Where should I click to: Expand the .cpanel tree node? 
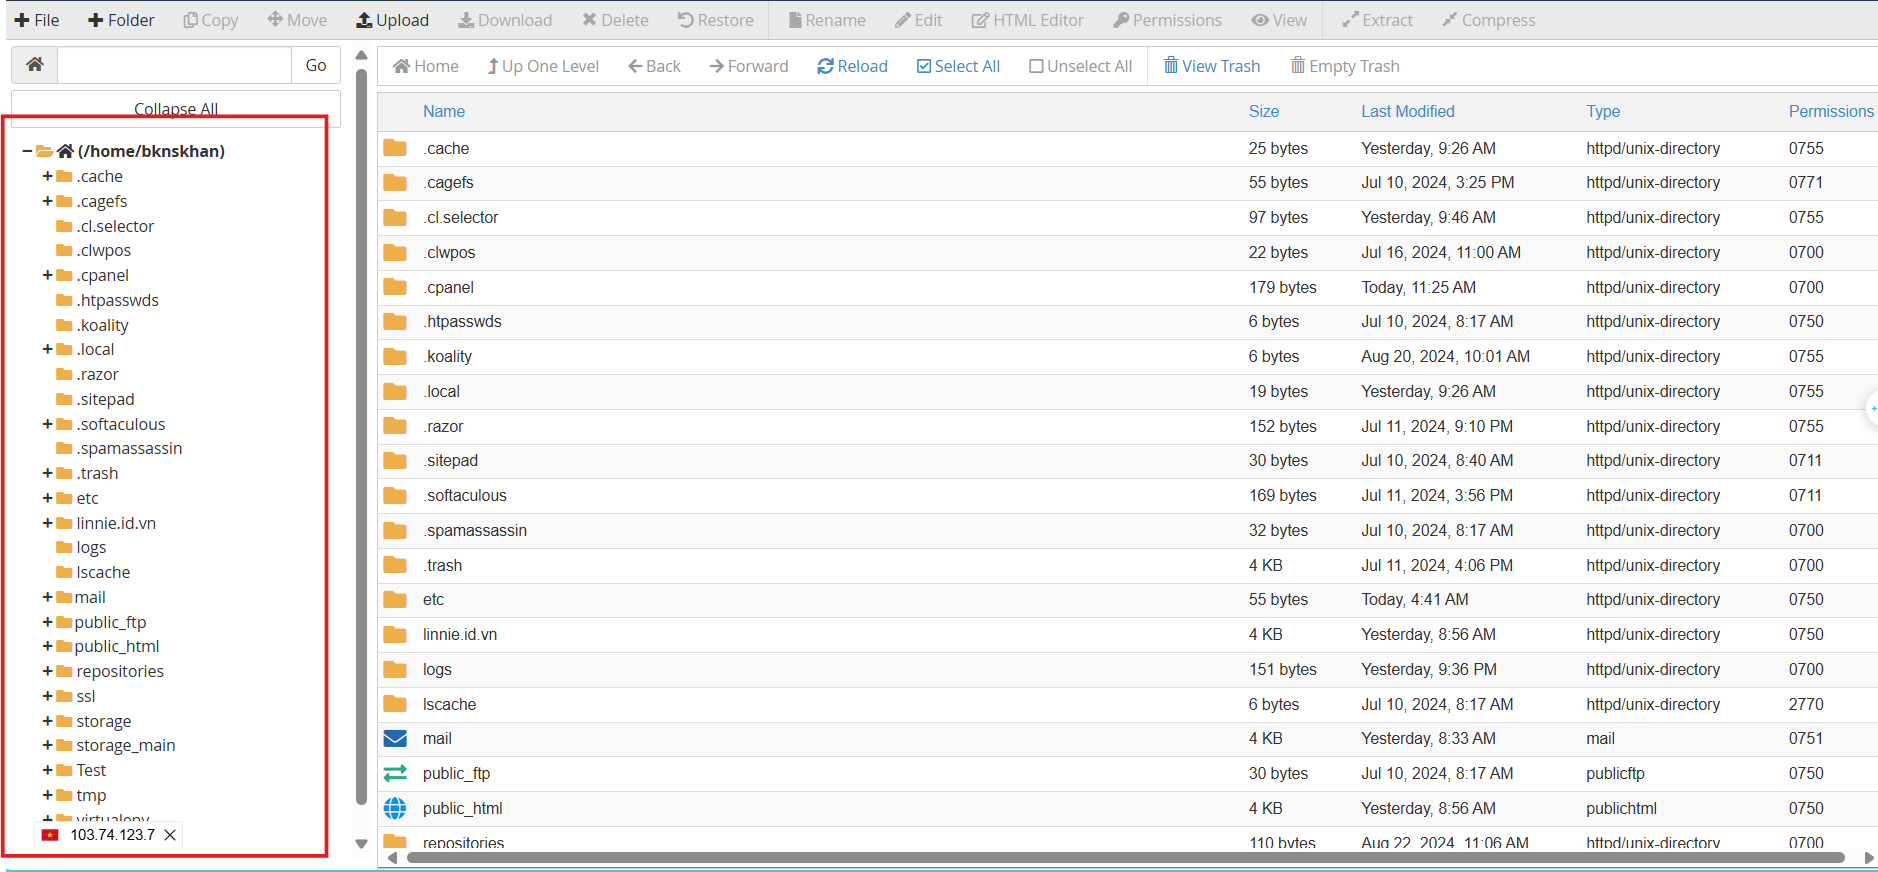[x=47, y=275]
